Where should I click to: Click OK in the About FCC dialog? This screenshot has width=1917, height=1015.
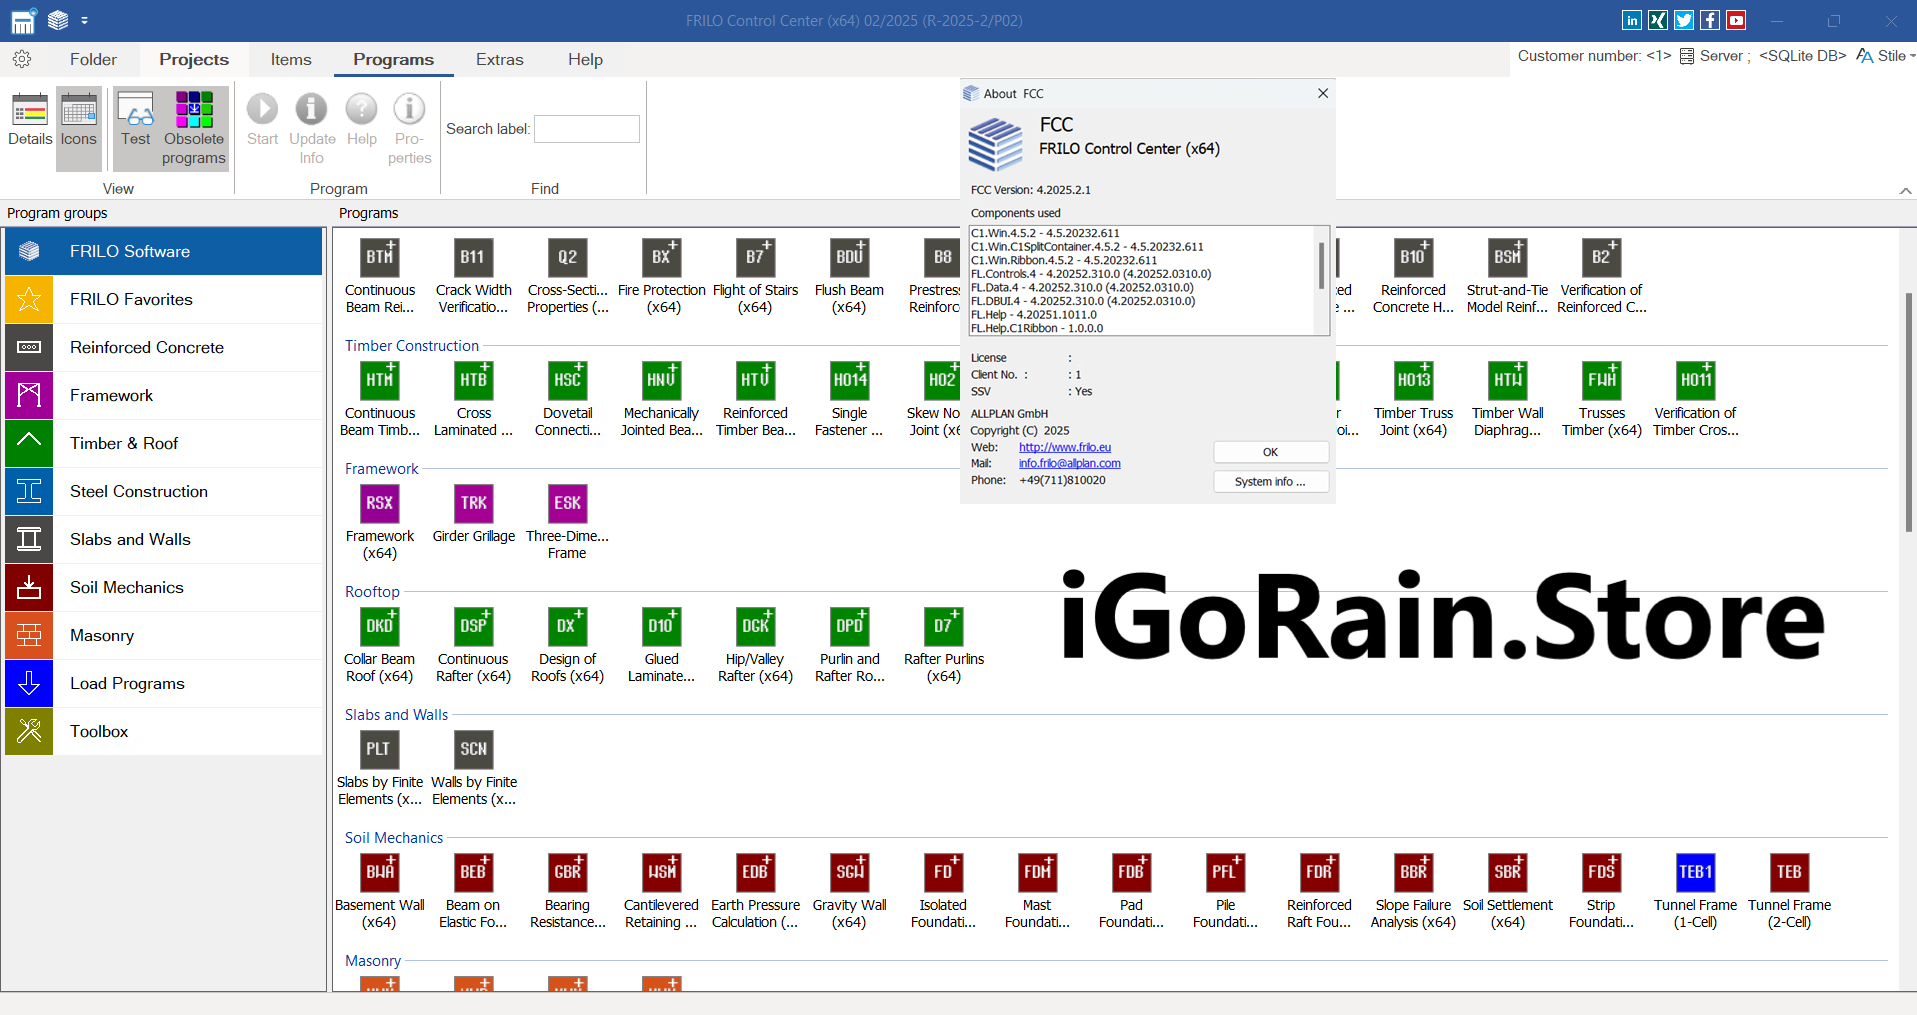coord(1270,452)
